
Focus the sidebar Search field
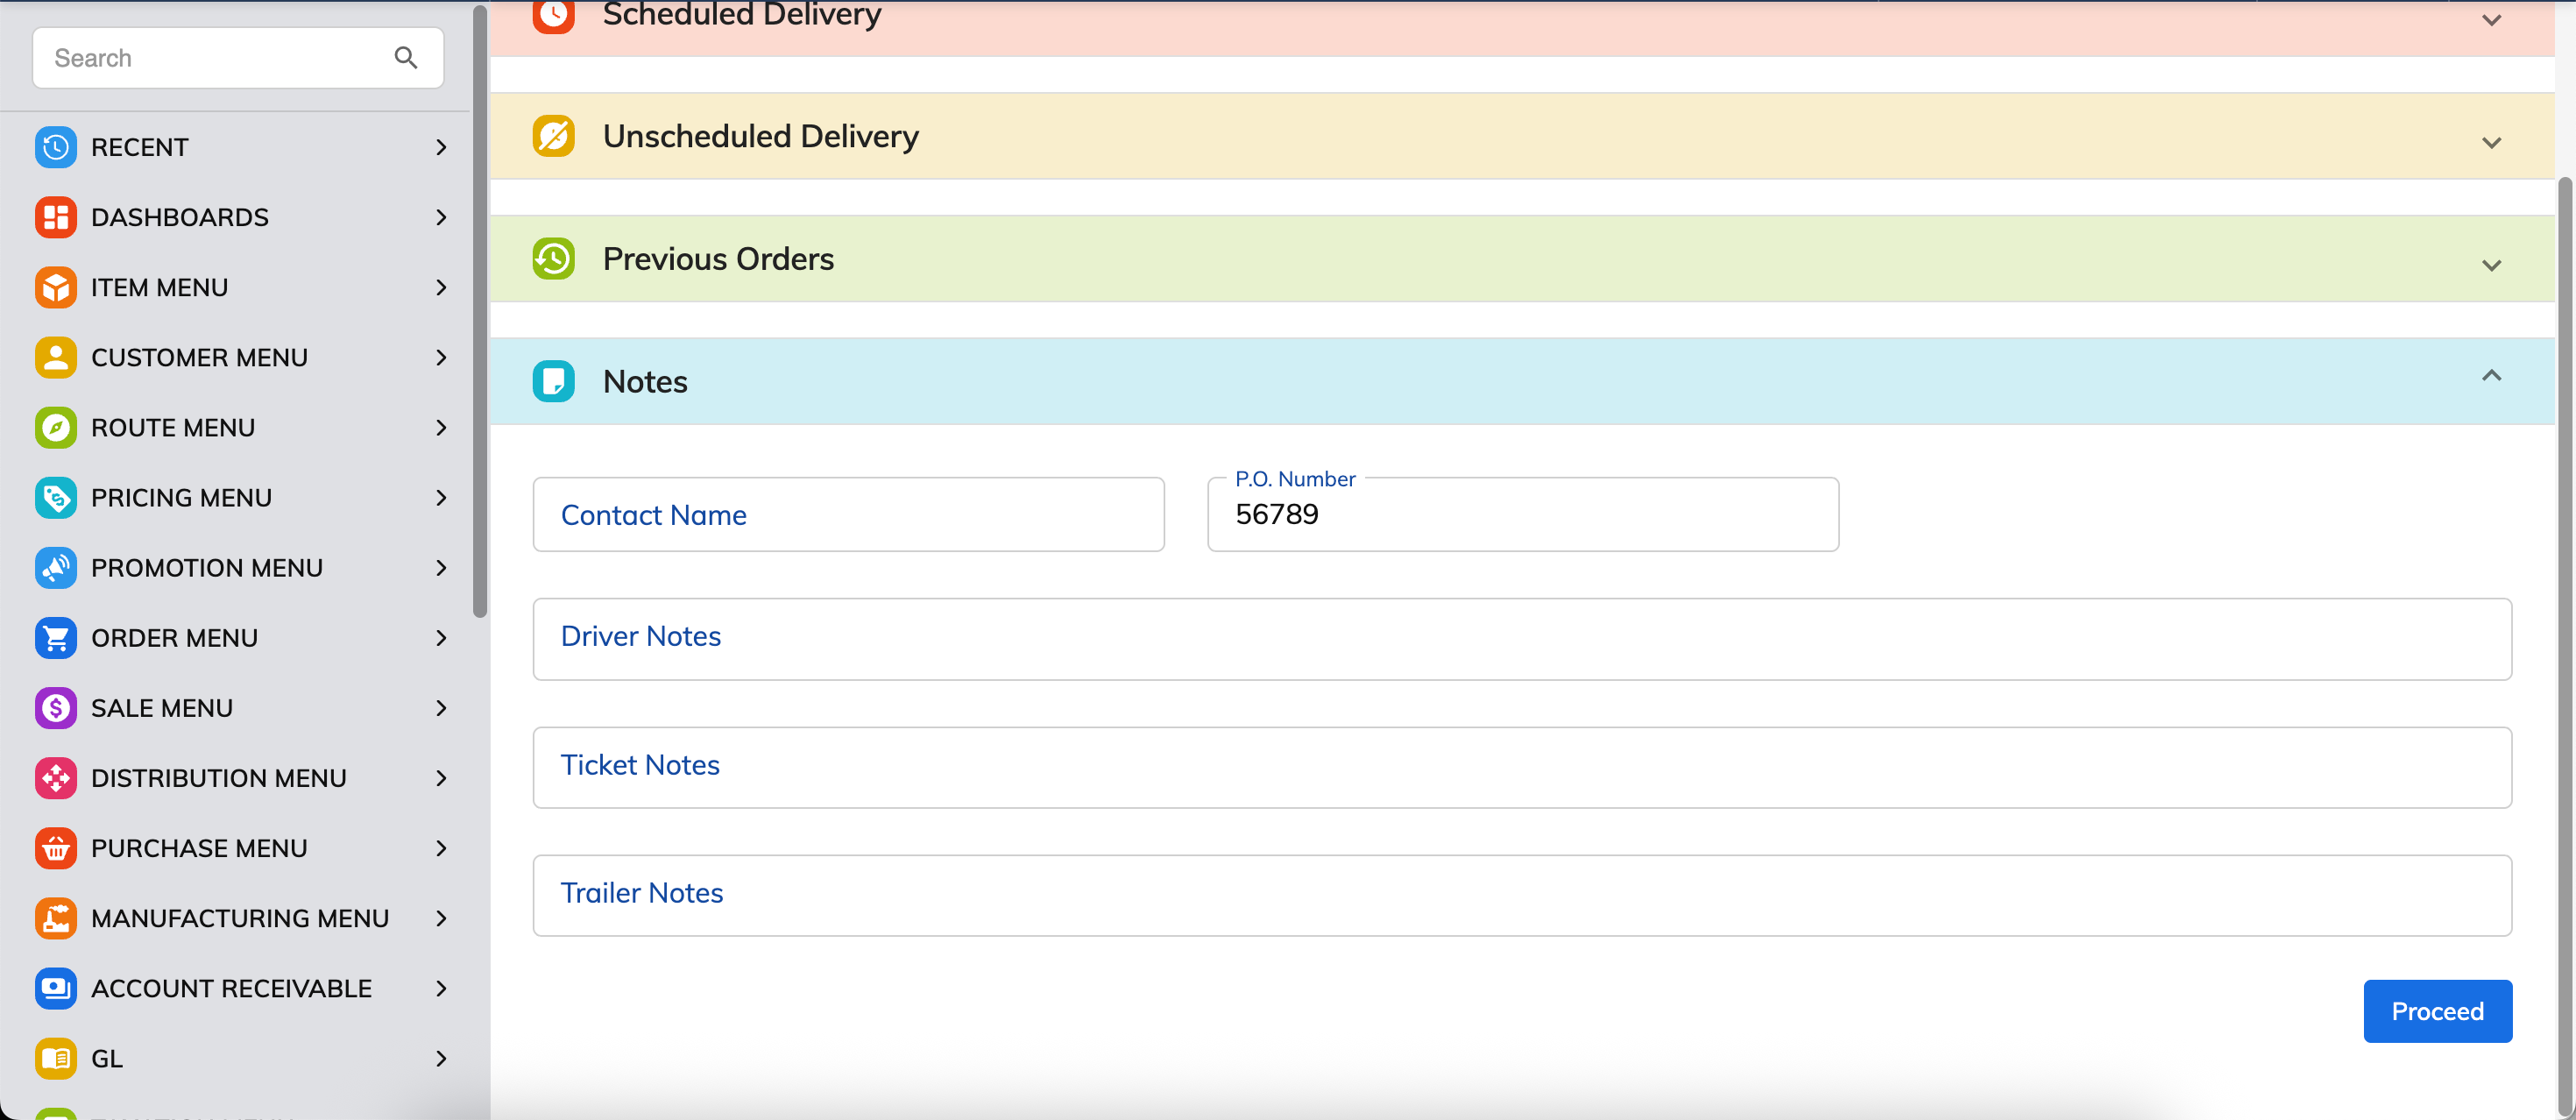[x=238, y=58]
